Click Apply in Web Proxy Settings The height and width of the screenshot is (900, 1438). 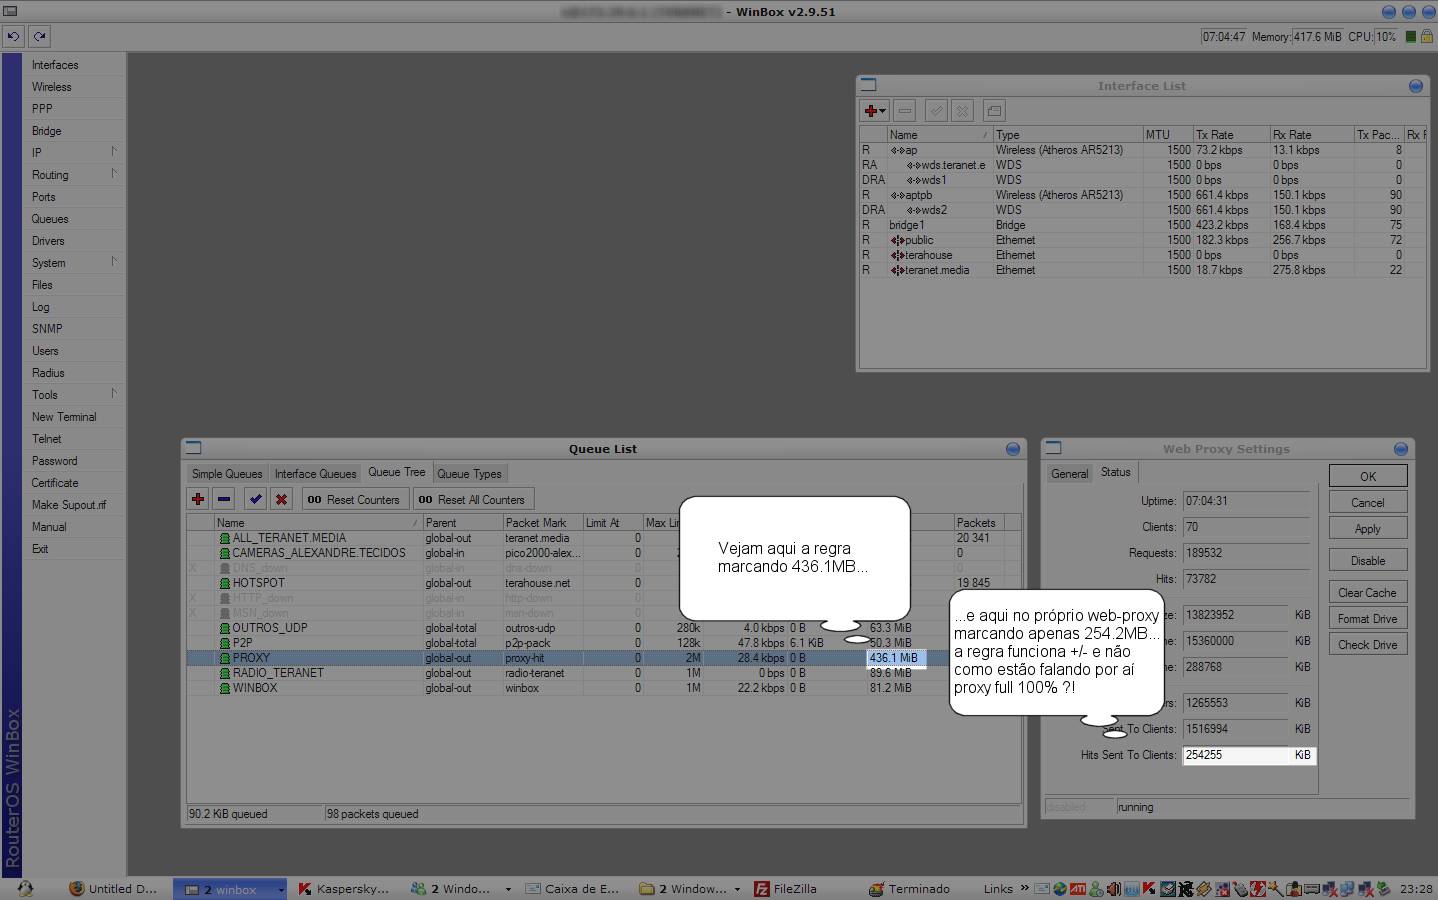(1368, 528)
